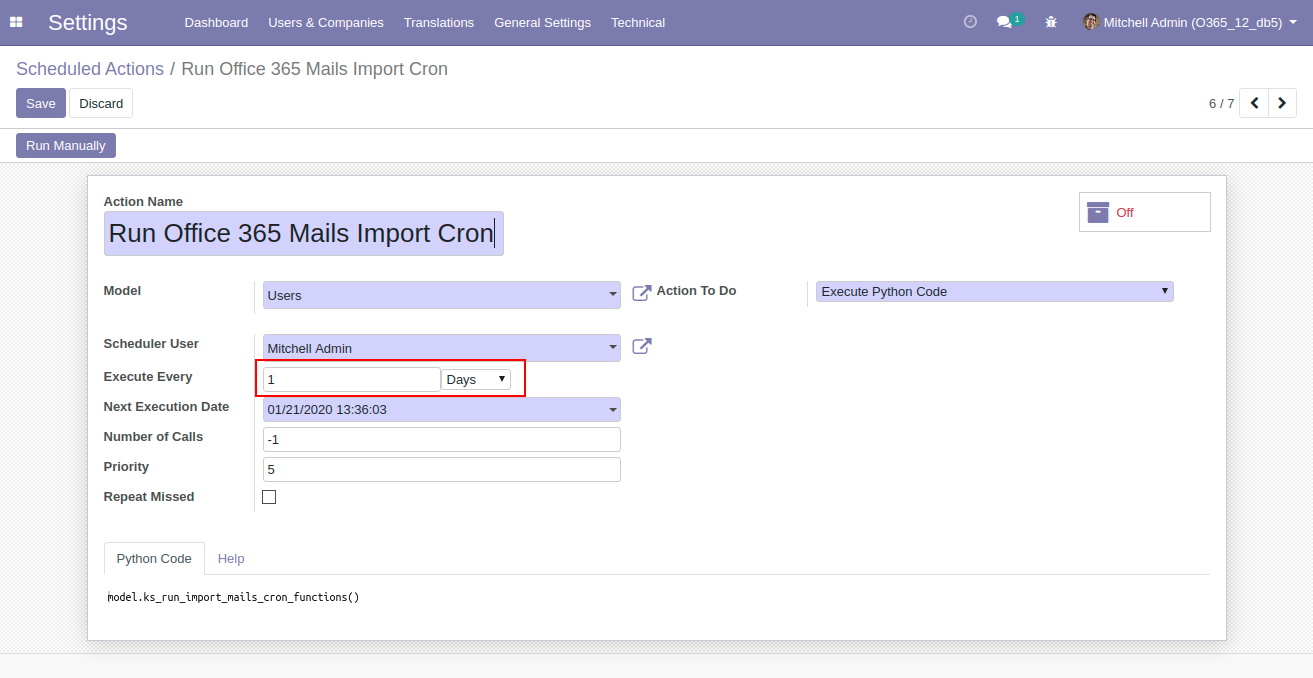Open the apps grid menu icon

[16, 22]
